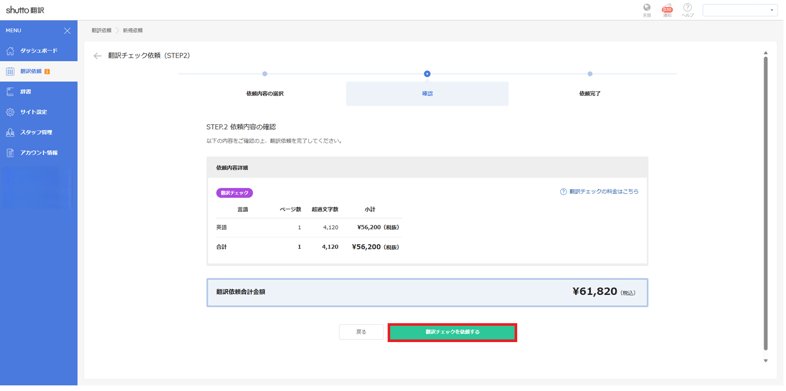The image size is (786, 391).
Task: Click the 翻訳チェックを依頼する button
Action: [x=452, y=332]
